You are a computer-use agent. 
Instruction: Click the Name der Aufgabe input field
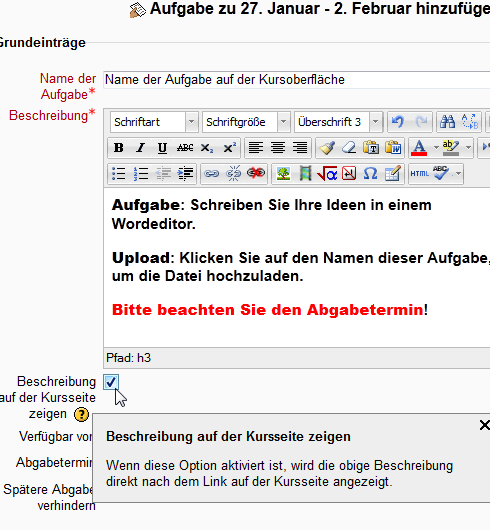[297, 80]
